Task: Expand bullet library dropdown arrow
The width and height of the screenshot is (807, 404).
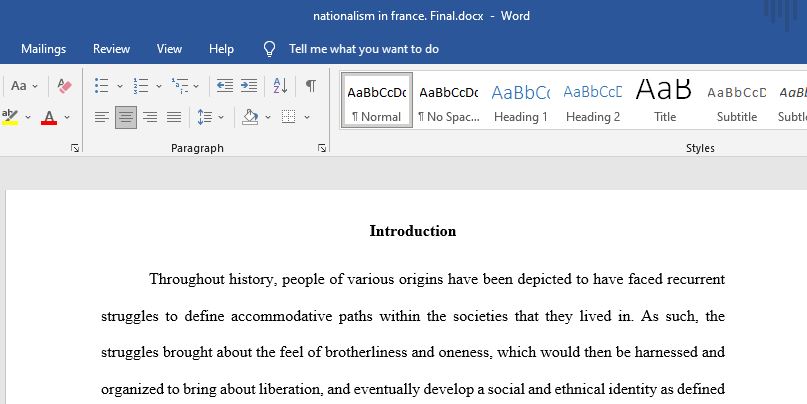Action: (120, 86)
